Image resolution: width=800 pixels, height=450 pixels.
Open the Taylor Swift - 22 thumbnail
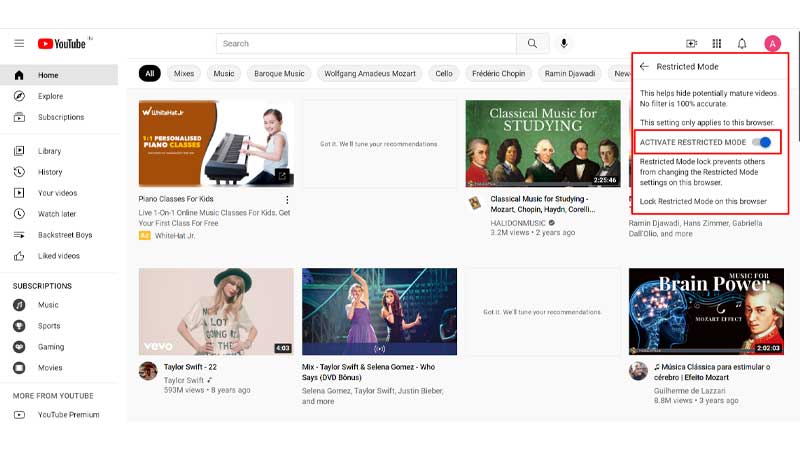click(x=216, y=312)
